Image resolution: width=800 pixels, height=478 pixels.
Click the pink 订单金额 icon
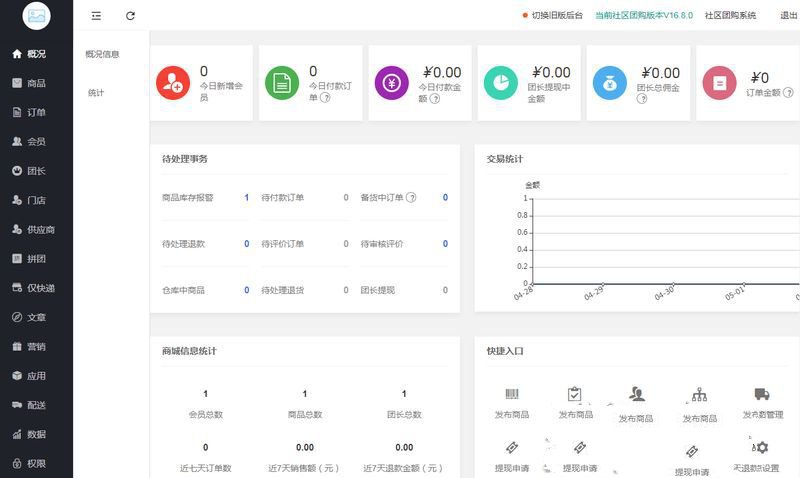coord(719,83)
